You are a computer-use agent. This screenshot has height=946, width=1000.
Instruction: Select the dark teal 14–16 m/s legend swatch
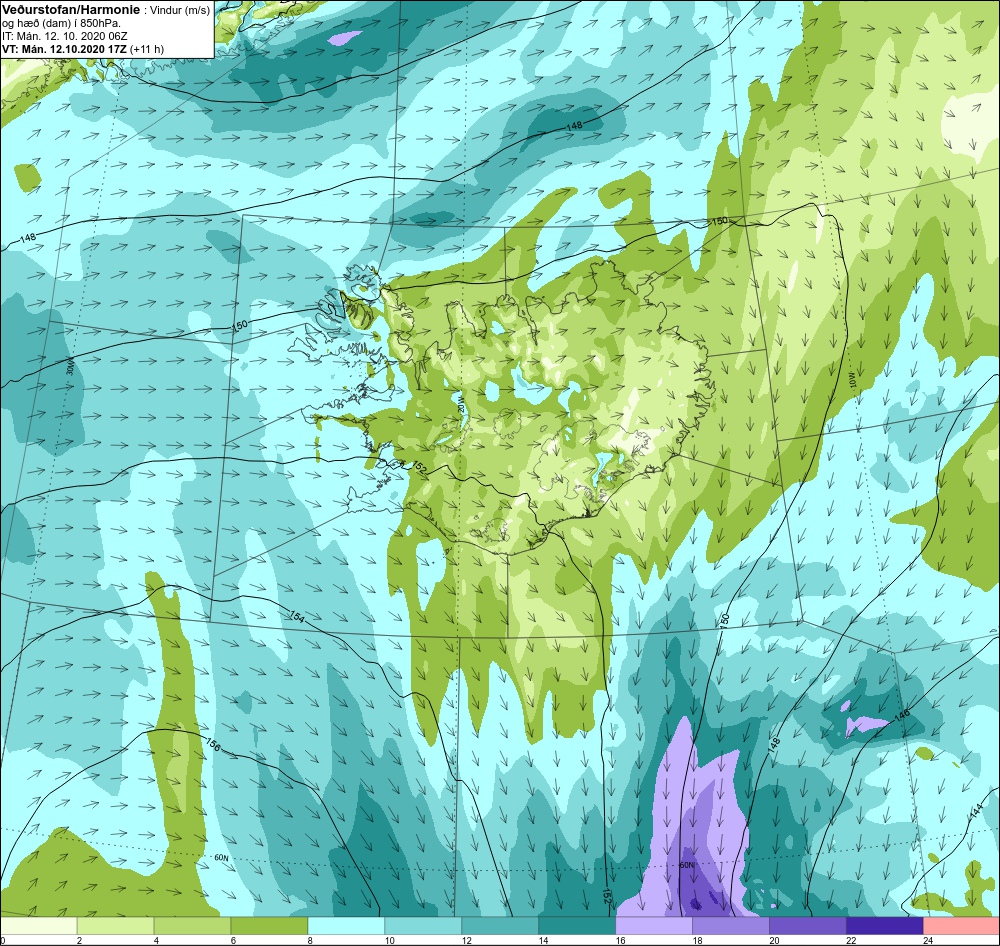point(577,926)
